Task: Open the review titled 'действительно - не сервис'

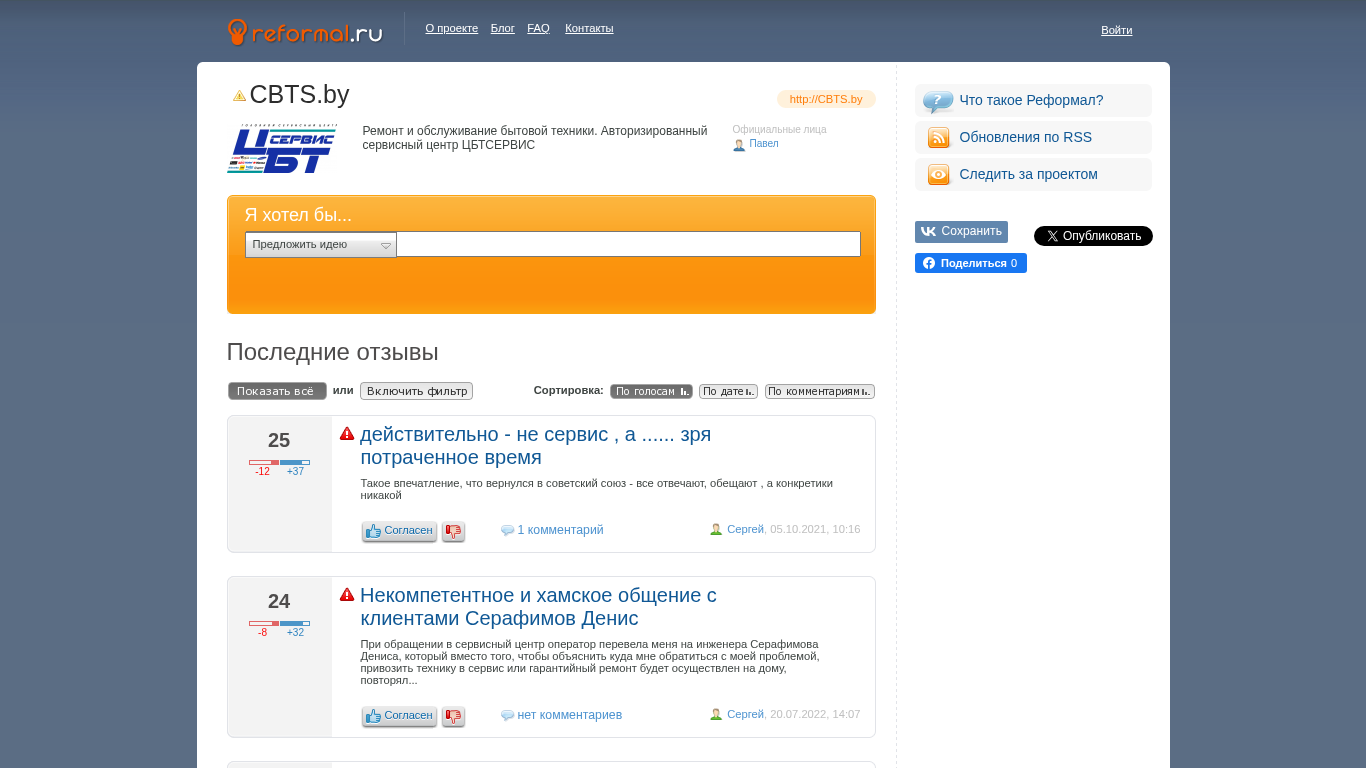Action: [x=536, y=446]
